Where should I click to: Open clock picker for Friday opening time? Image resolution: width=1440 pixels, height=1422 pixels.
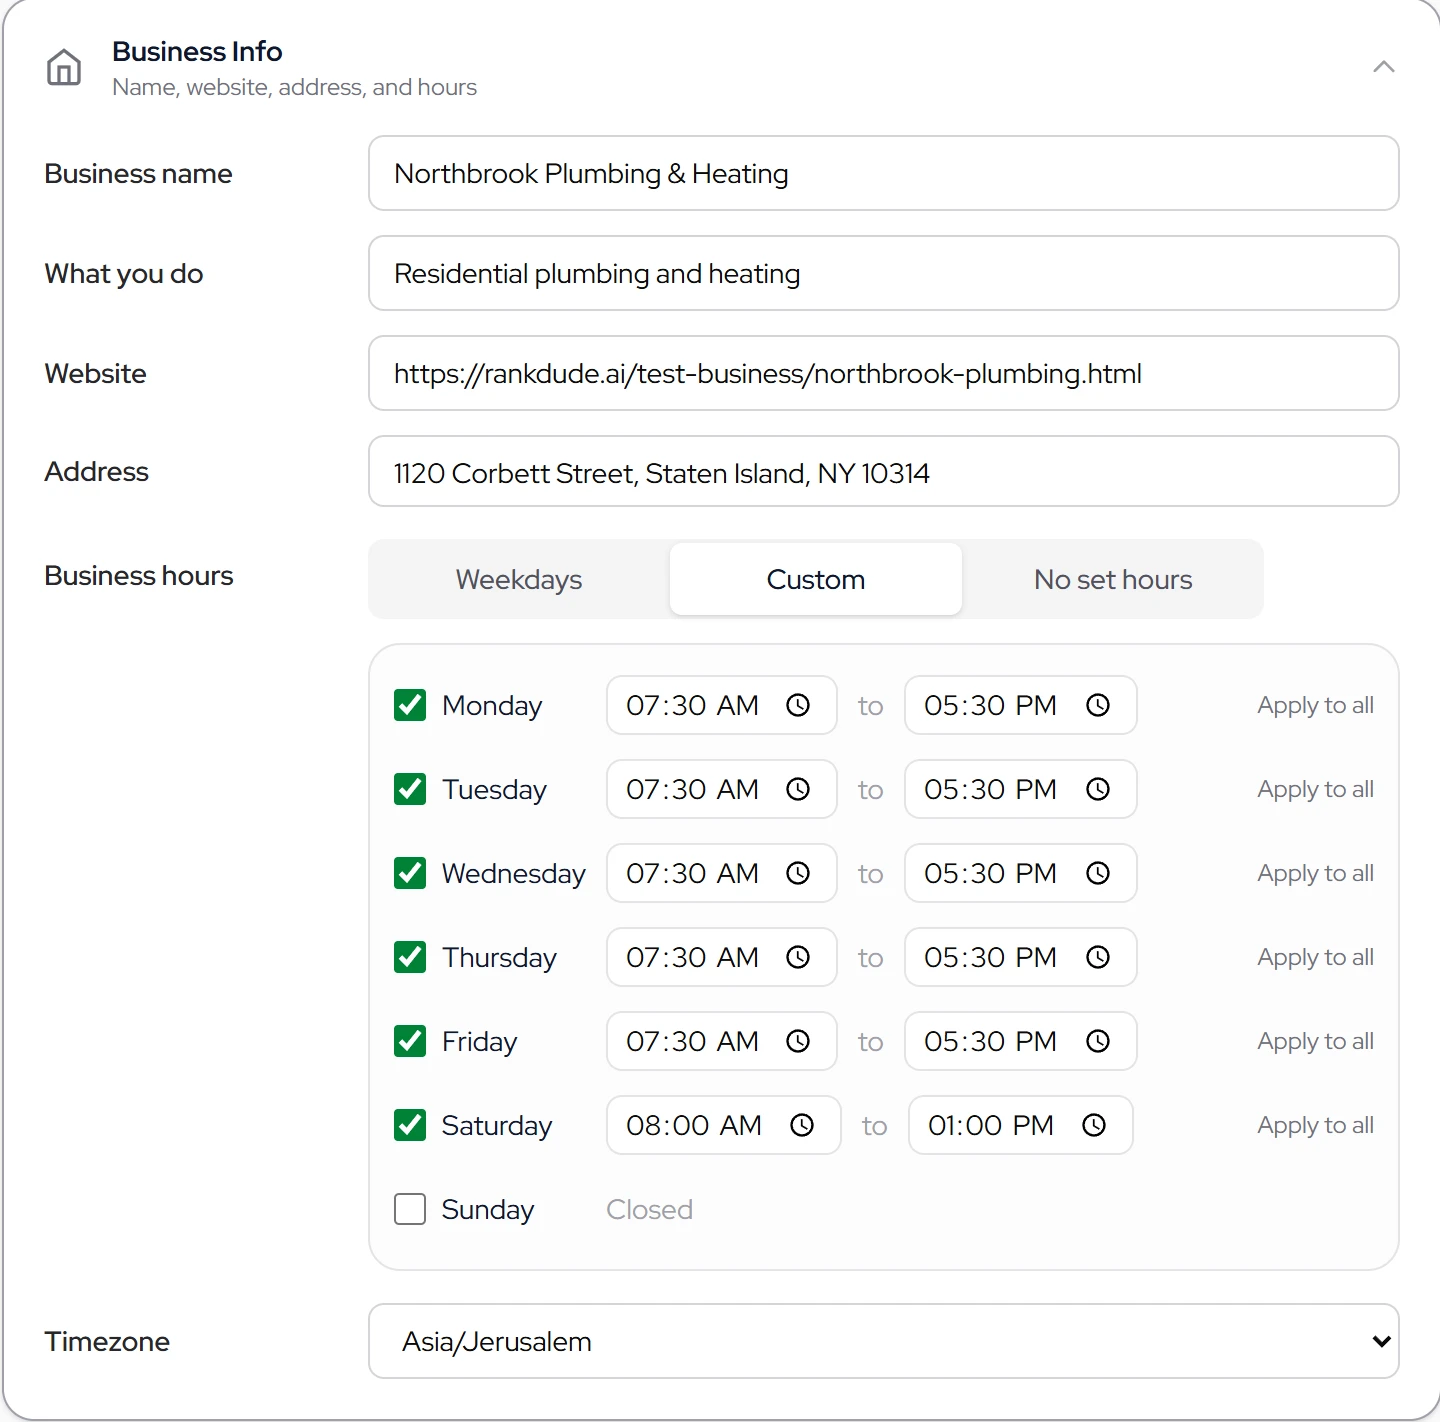pos(798,1041)
